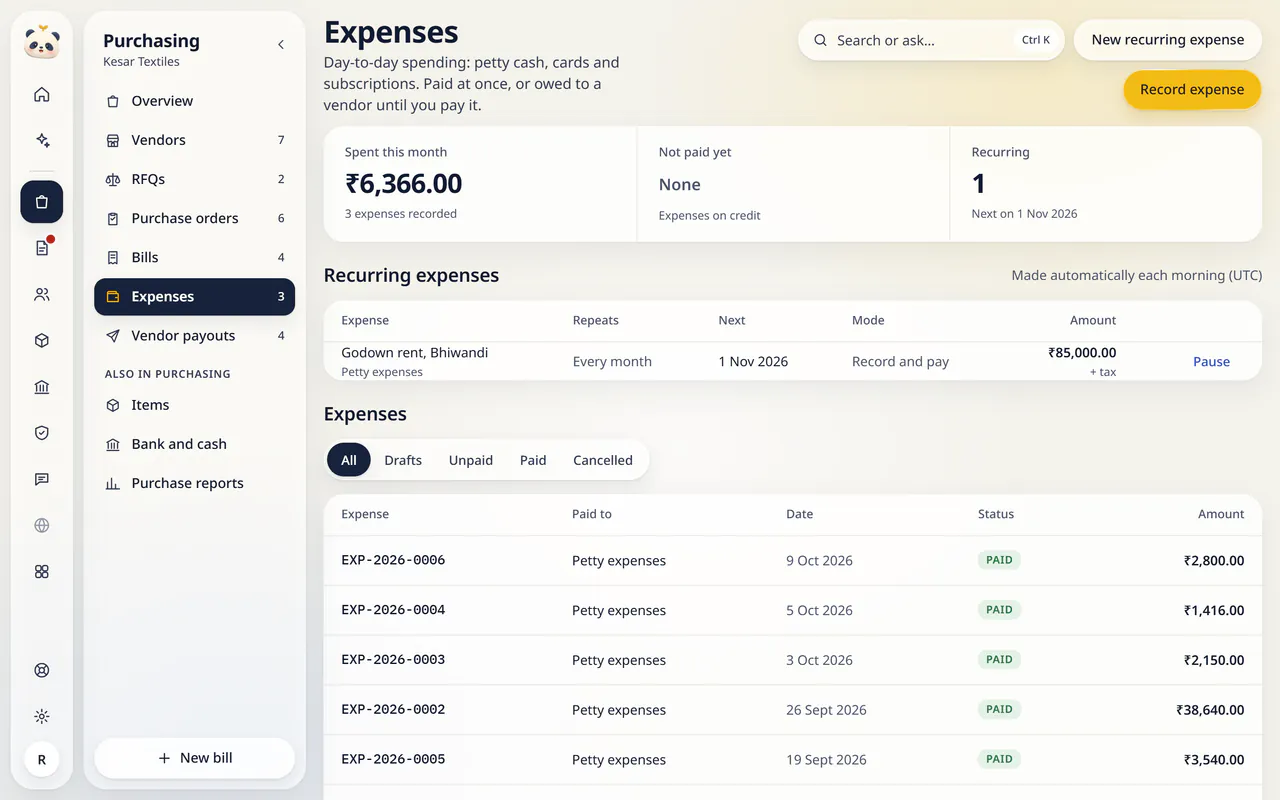Click New recurring expense
The width and height of the screenshot is (1280, 800).
1168,40
